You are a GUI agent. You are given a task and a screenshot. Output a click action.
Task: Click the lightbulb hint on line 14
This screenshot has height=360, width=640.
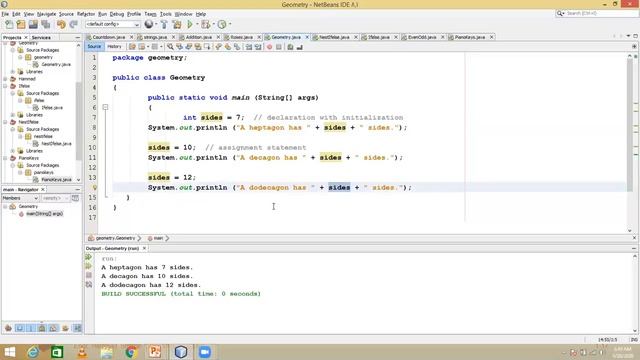95,188
